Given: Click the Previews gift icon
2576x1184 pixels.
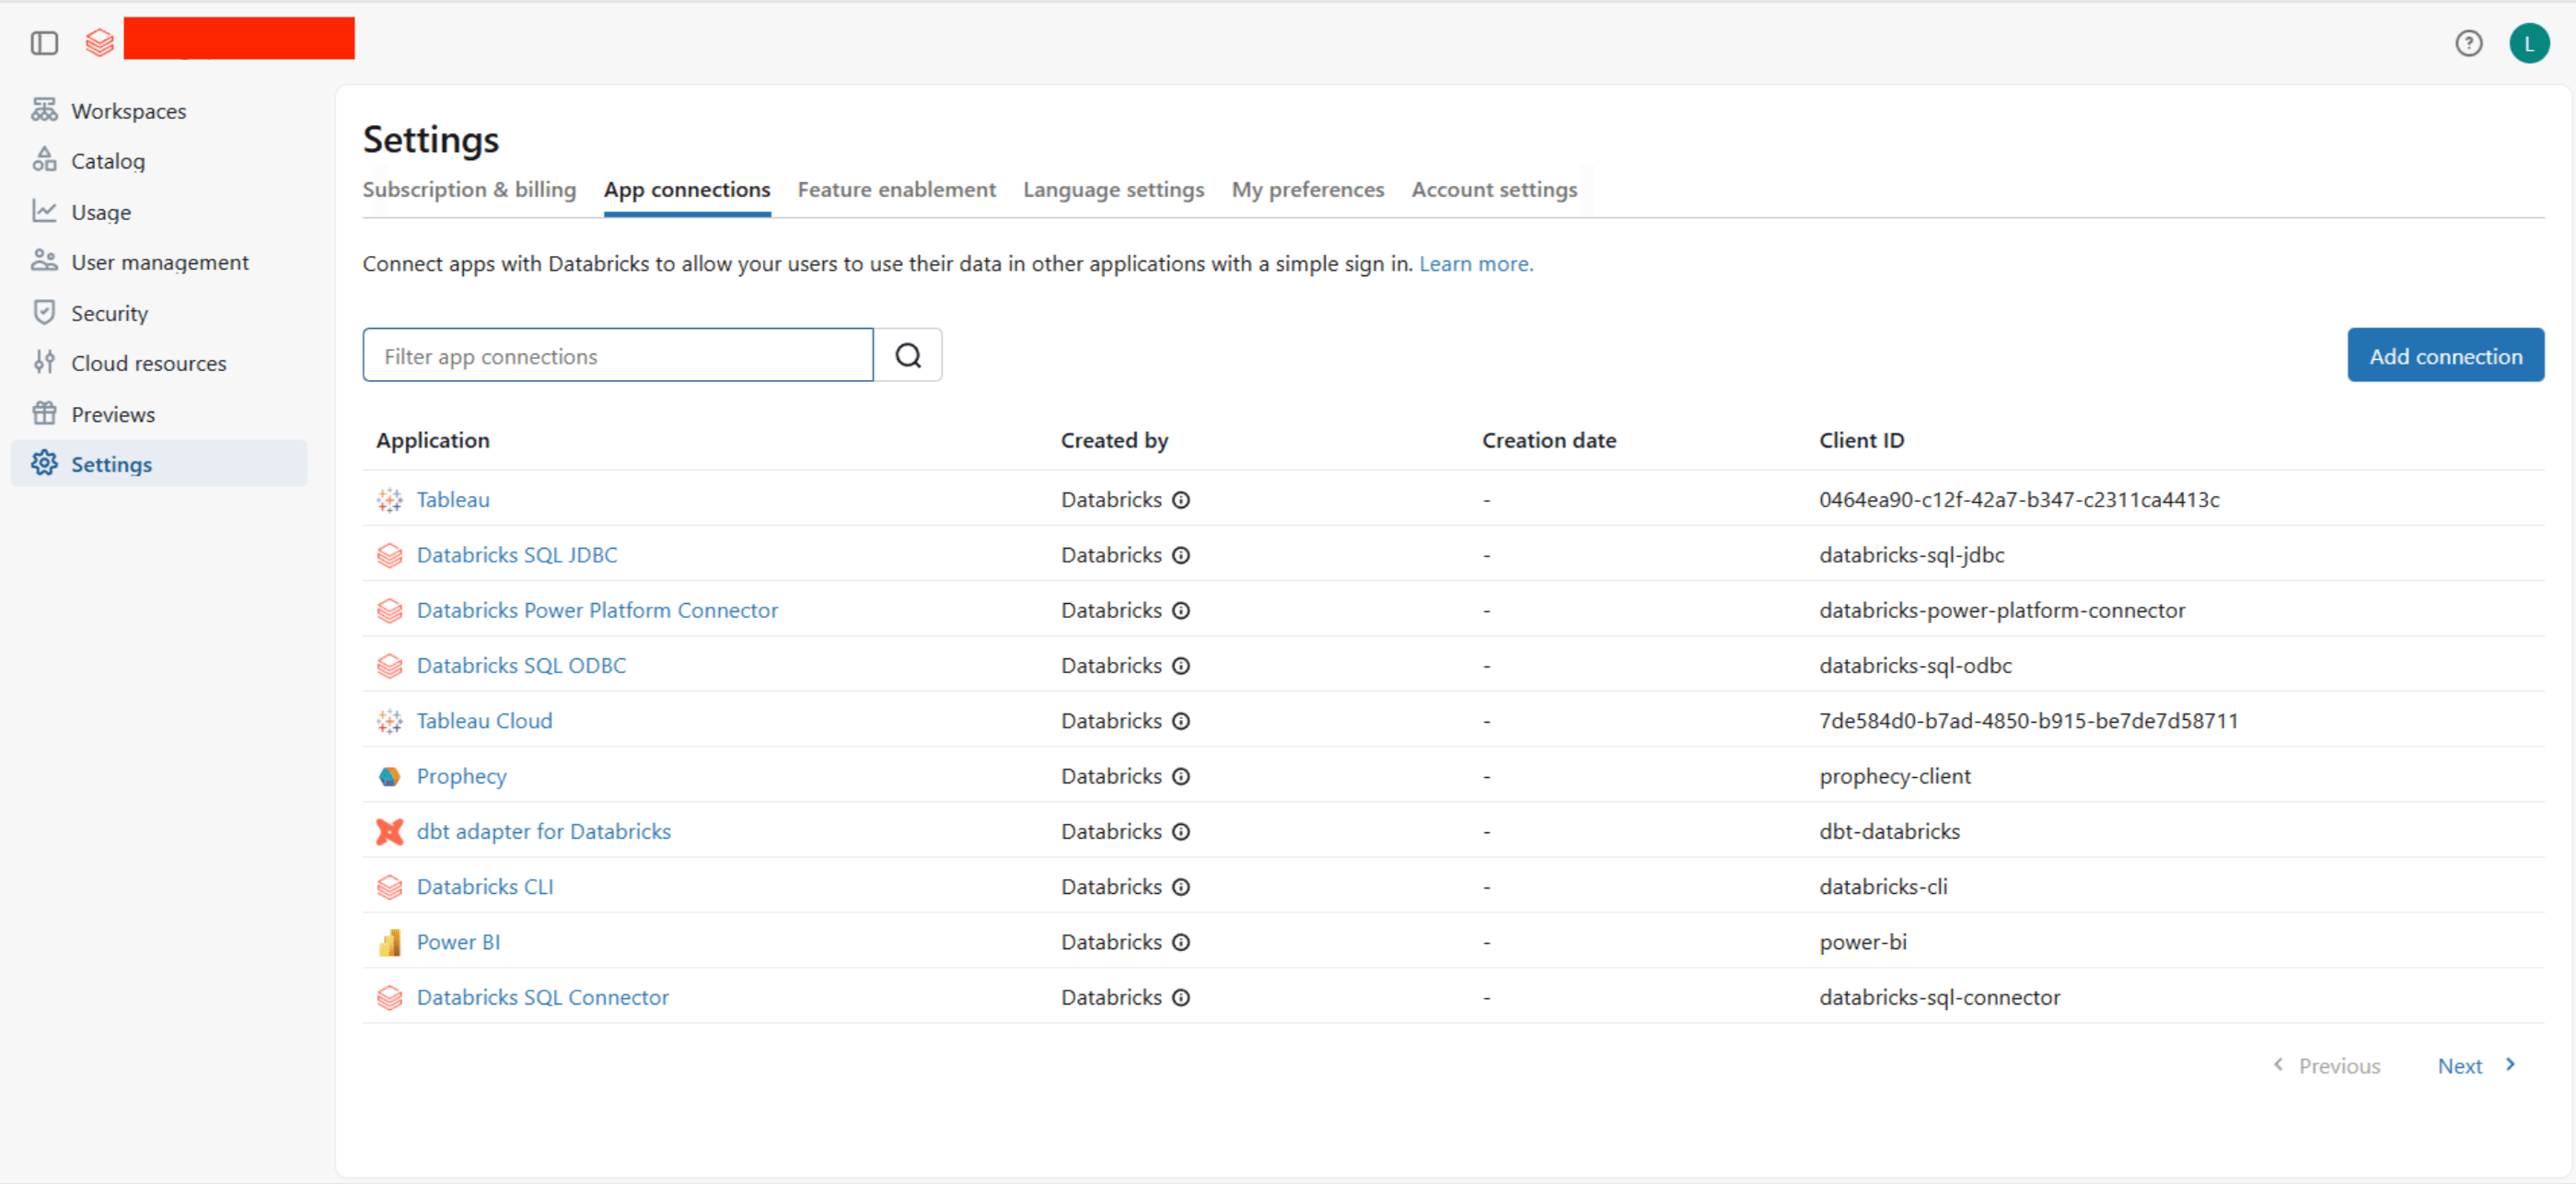Looking at the screenshot, I should (44, 413).
